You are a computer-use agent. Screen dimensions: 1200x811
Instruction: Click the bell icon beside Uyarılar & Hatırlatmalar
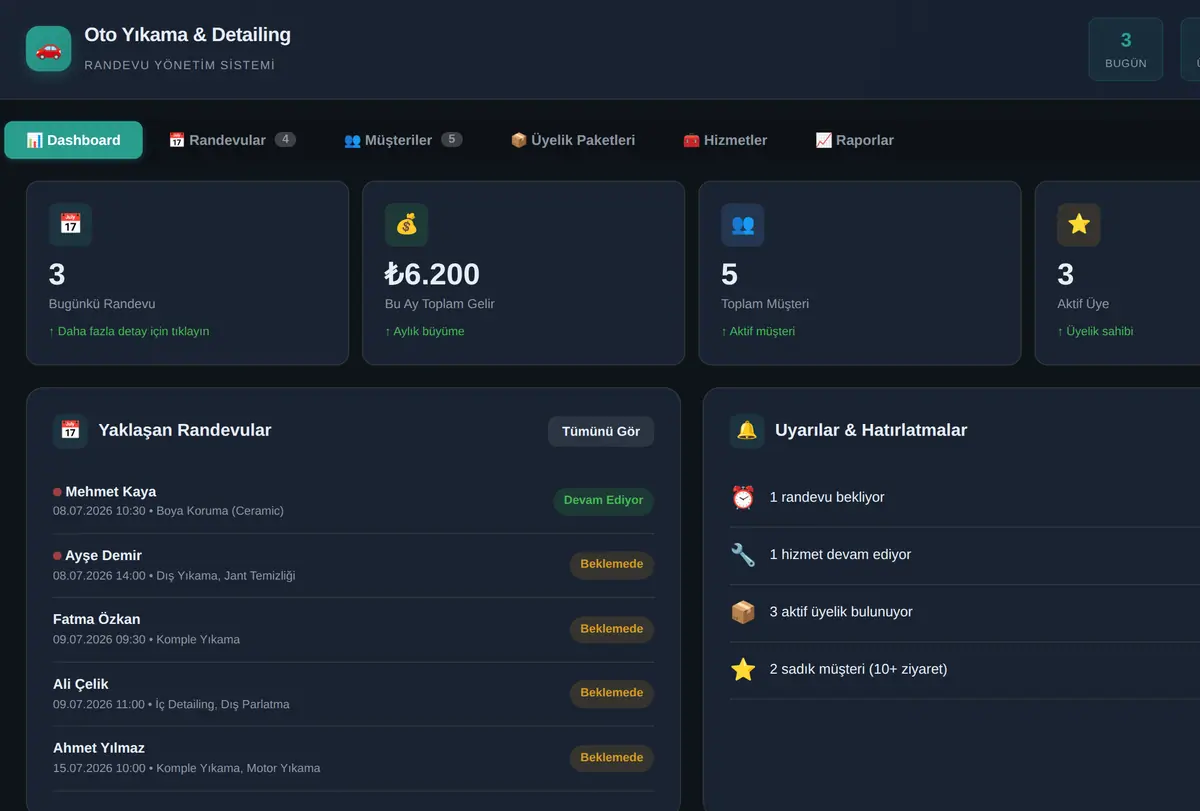[747, 431]
